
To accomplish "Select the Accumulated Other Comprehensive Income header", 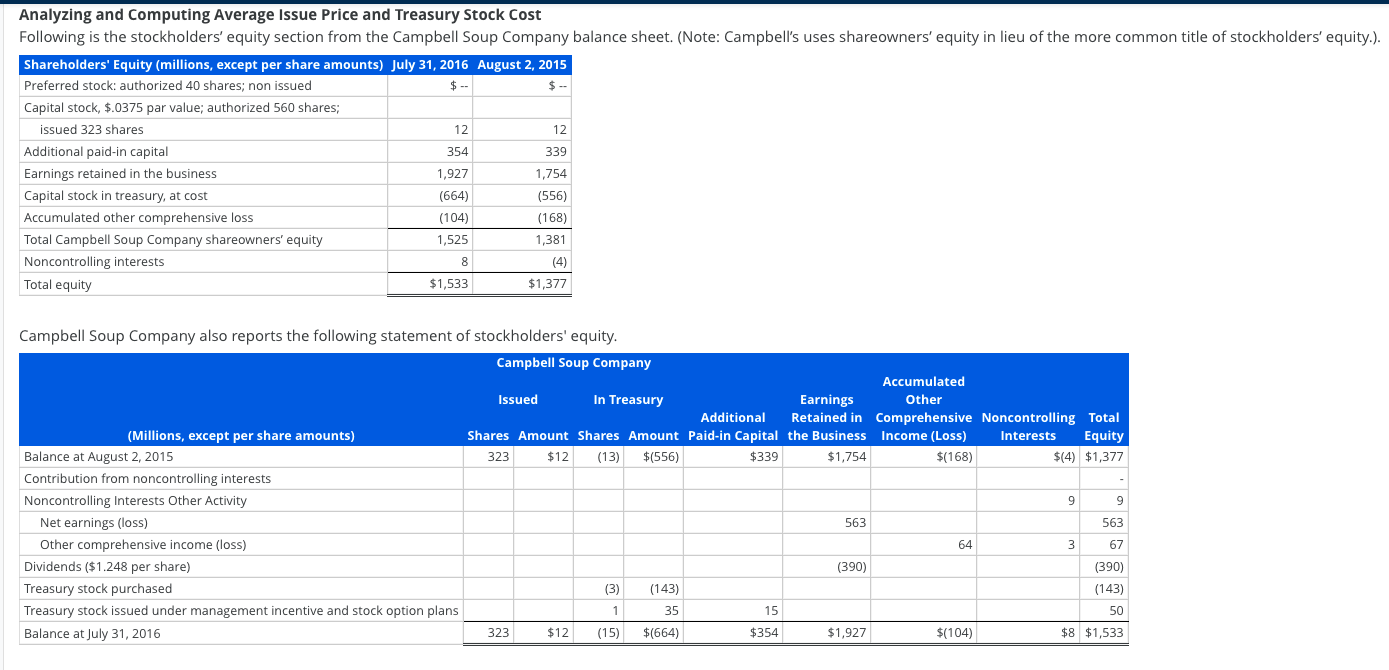I will [922, 399].
